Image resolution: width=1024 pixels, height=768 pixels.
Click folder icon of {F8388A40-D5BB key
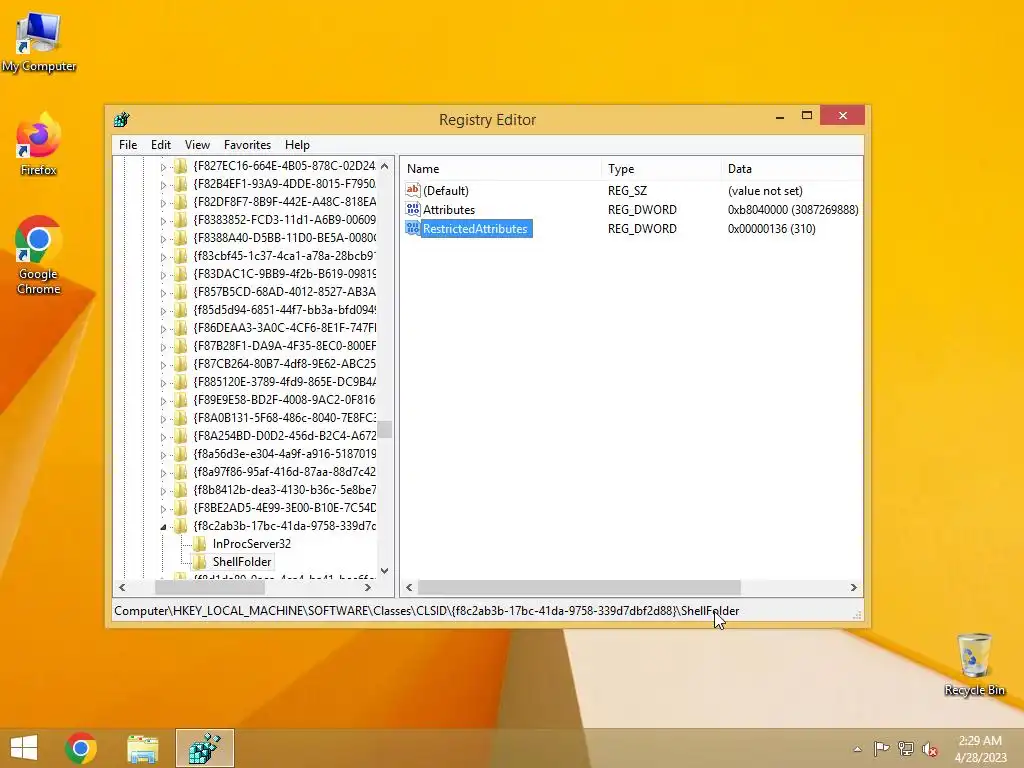(x=180, y=238)
